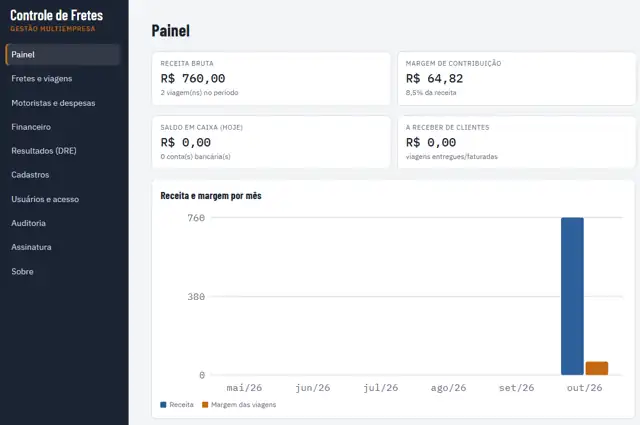
Task: Click the Controle de Fretes logo title
Action: click(x=56, y=15)
